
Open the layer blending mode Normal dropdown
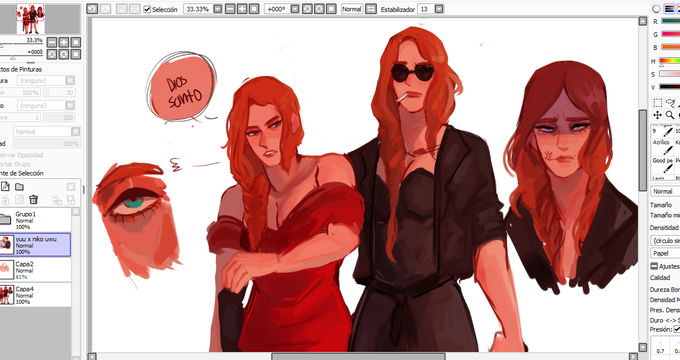(x=47, y=131)
